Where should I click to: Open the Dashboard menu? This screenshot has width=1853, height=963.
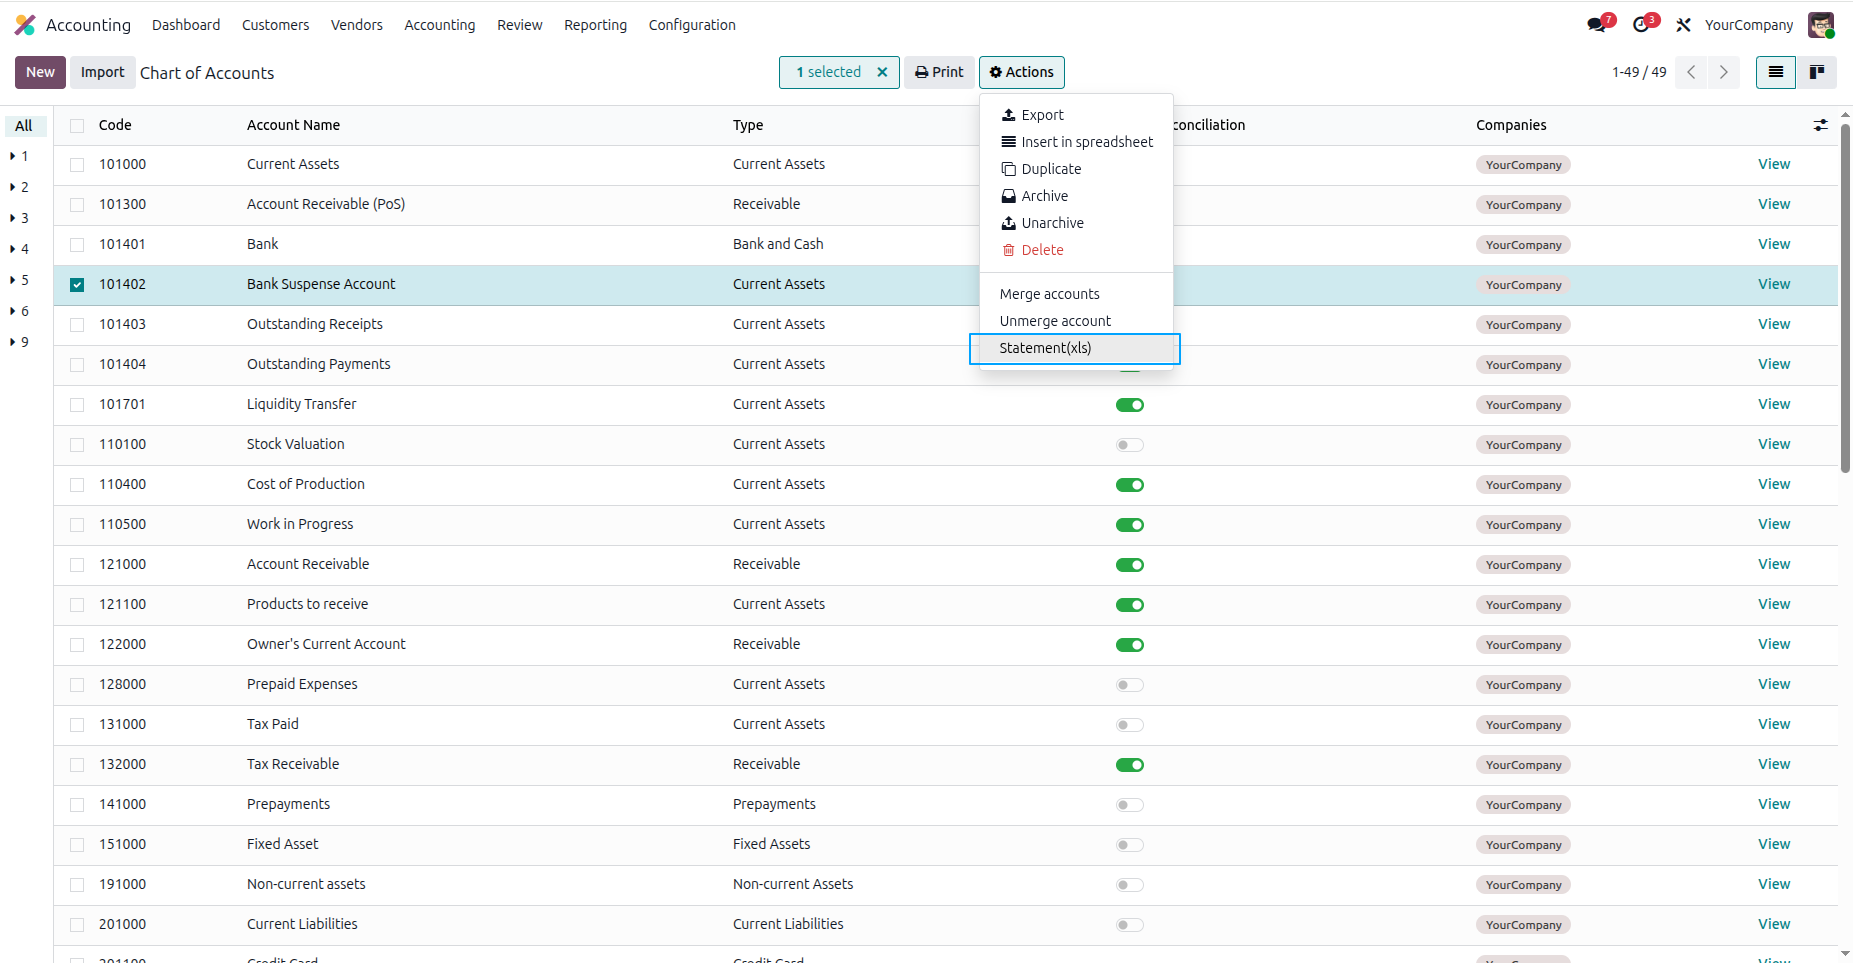(186, 25)
